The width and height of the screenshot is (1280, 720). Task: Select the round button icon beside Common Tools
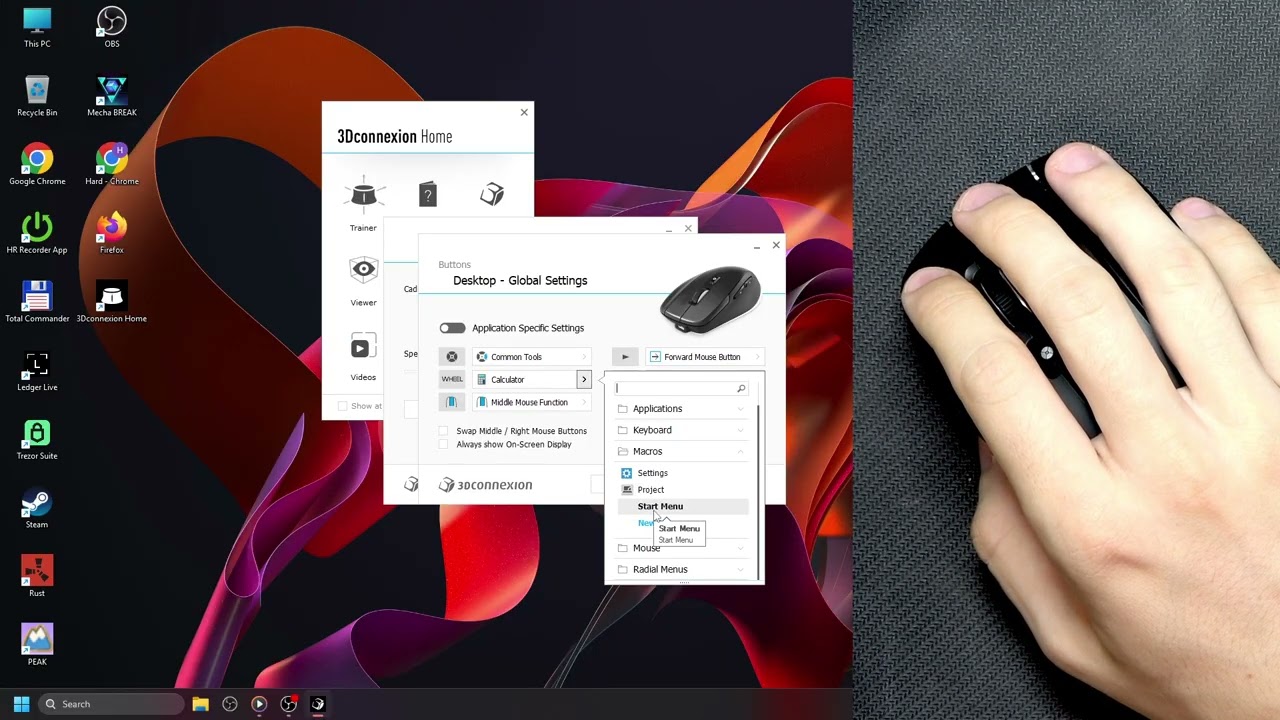tap(452, 357)
